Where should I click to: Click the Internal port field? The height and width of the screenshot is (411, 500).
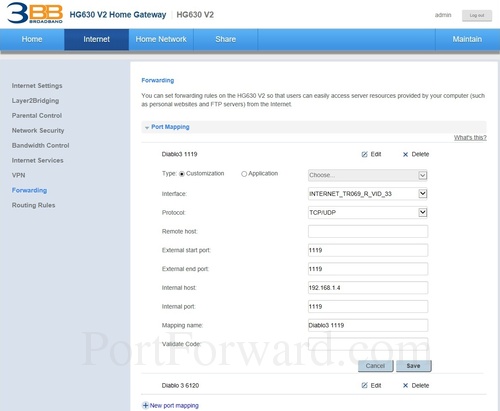point(368,306)
